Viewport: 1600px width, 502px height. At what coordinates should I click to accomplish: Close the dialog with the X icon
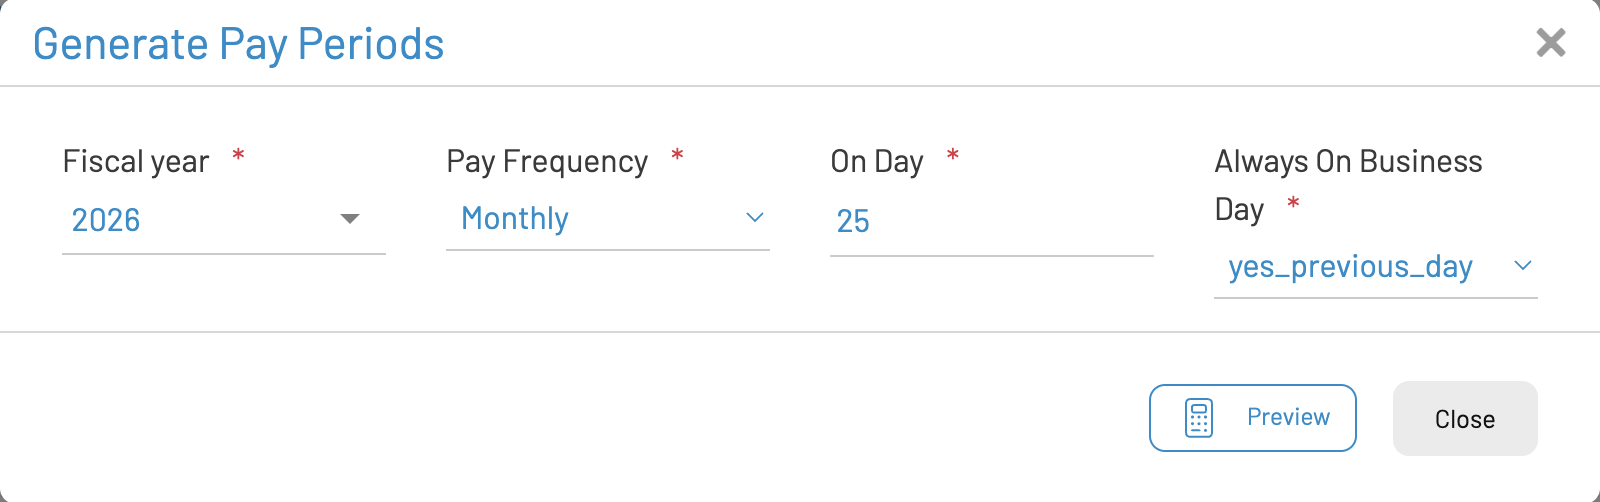(x=1550, y=43)
